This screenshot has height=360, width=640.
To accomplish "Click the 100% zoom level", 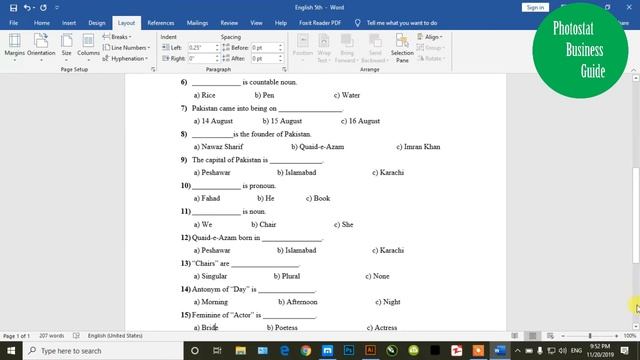I will click(x=630, y=336).
